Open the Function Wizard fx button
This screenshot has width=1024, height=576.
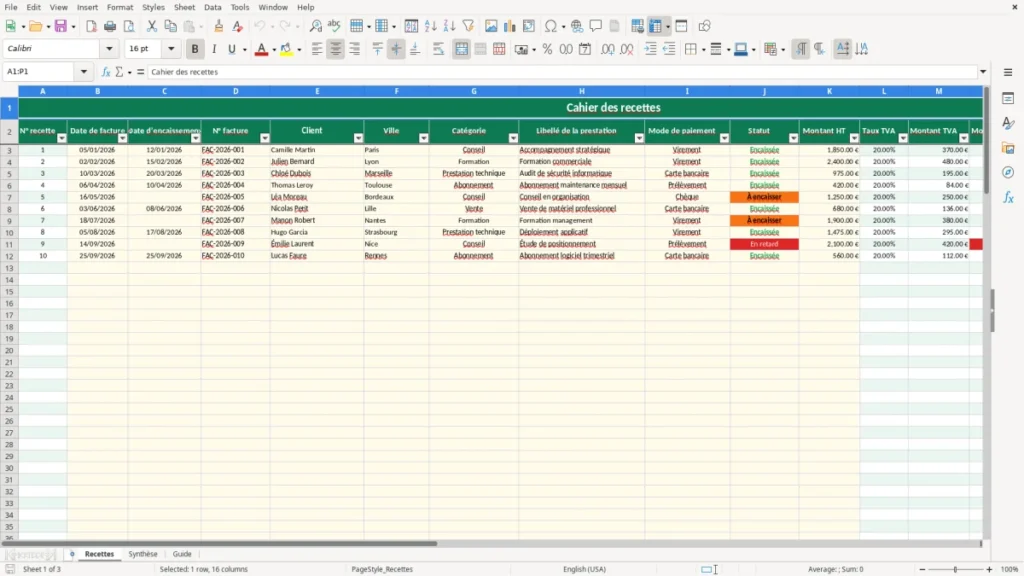click(x=106, y=72)
